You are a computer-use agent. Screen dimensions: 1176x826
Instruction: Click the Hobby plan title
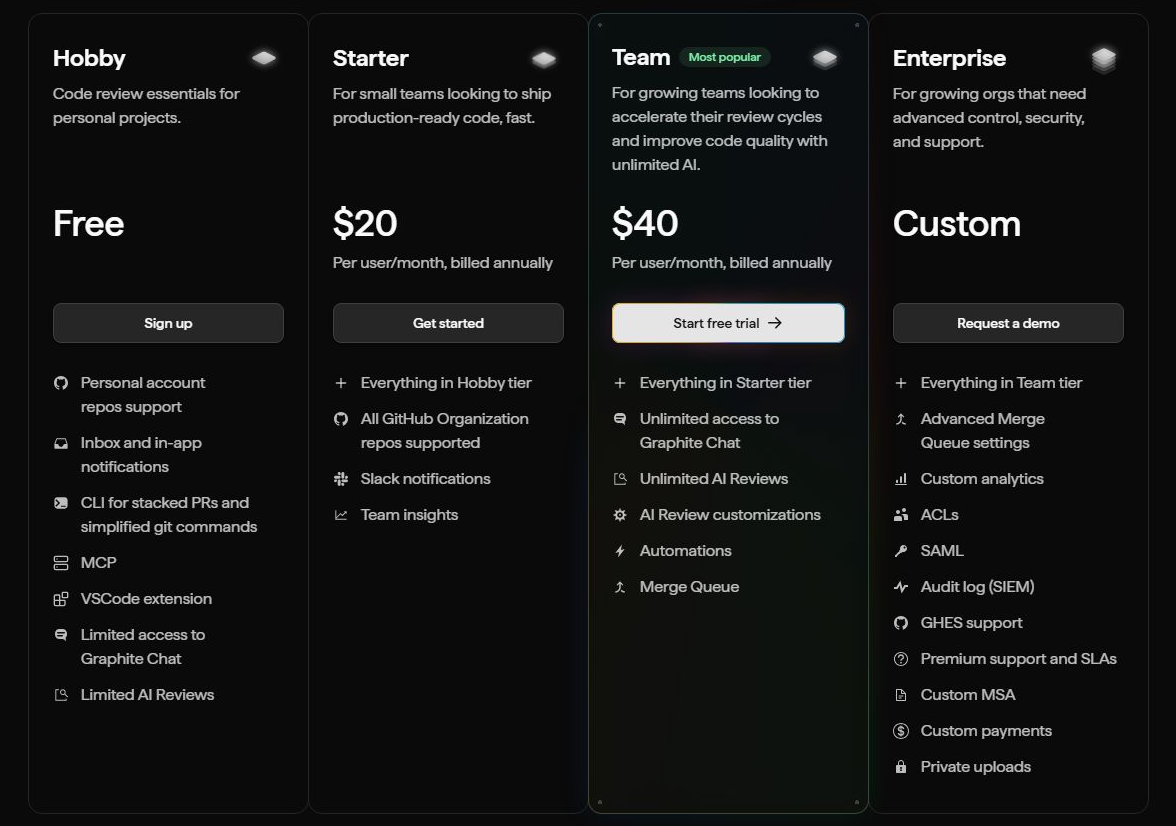pyautogui.click(x=89, y=59)
